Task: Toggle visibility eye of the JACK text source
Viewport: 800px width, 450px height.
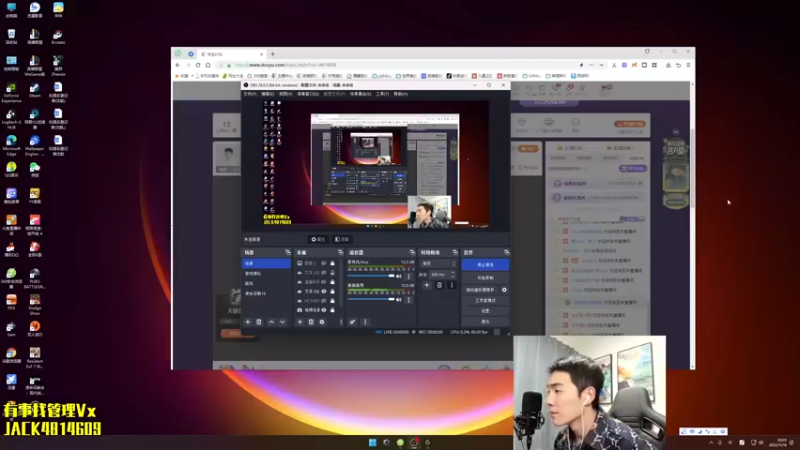Action: tap(323, 301)
